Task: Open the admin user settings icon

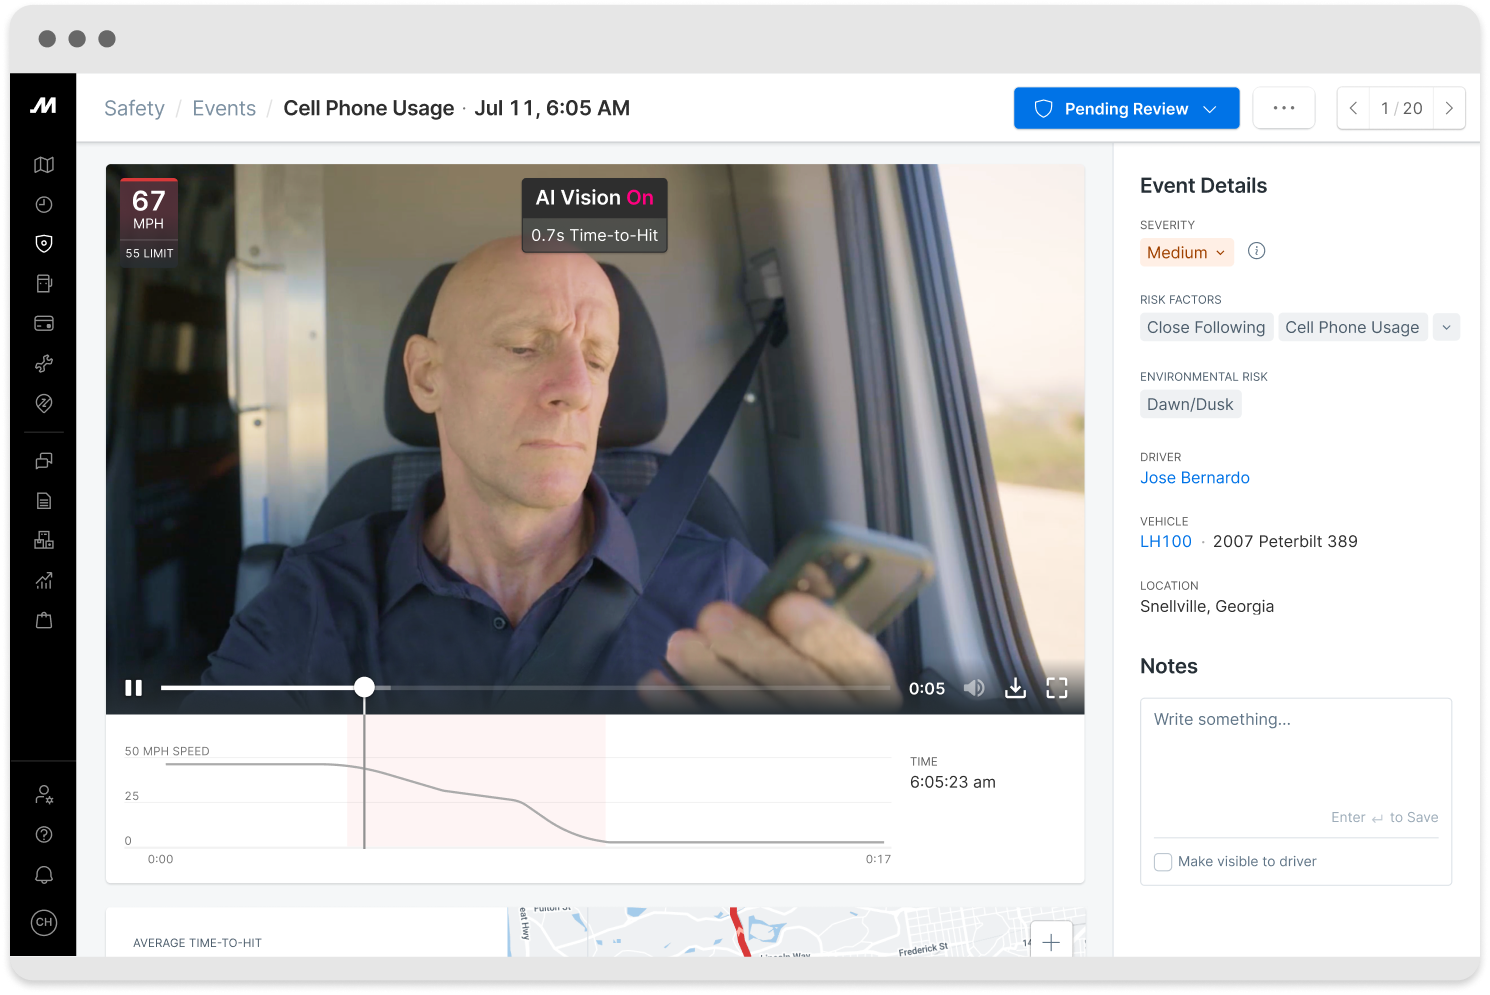Action: point(44,795)
